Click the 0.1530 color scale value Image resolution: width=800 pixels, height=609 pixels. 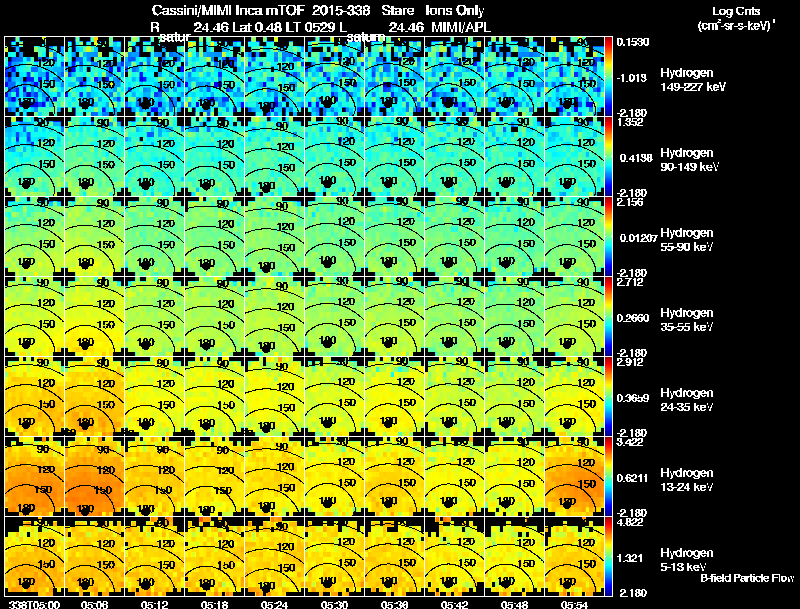(633, 42)
